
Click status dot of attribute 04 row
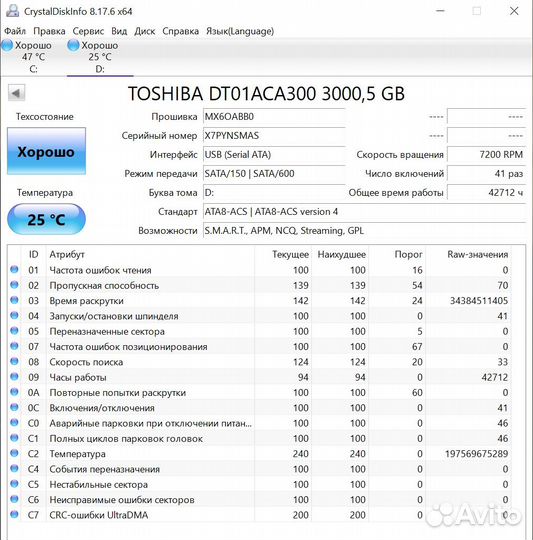tap(14, 315)
